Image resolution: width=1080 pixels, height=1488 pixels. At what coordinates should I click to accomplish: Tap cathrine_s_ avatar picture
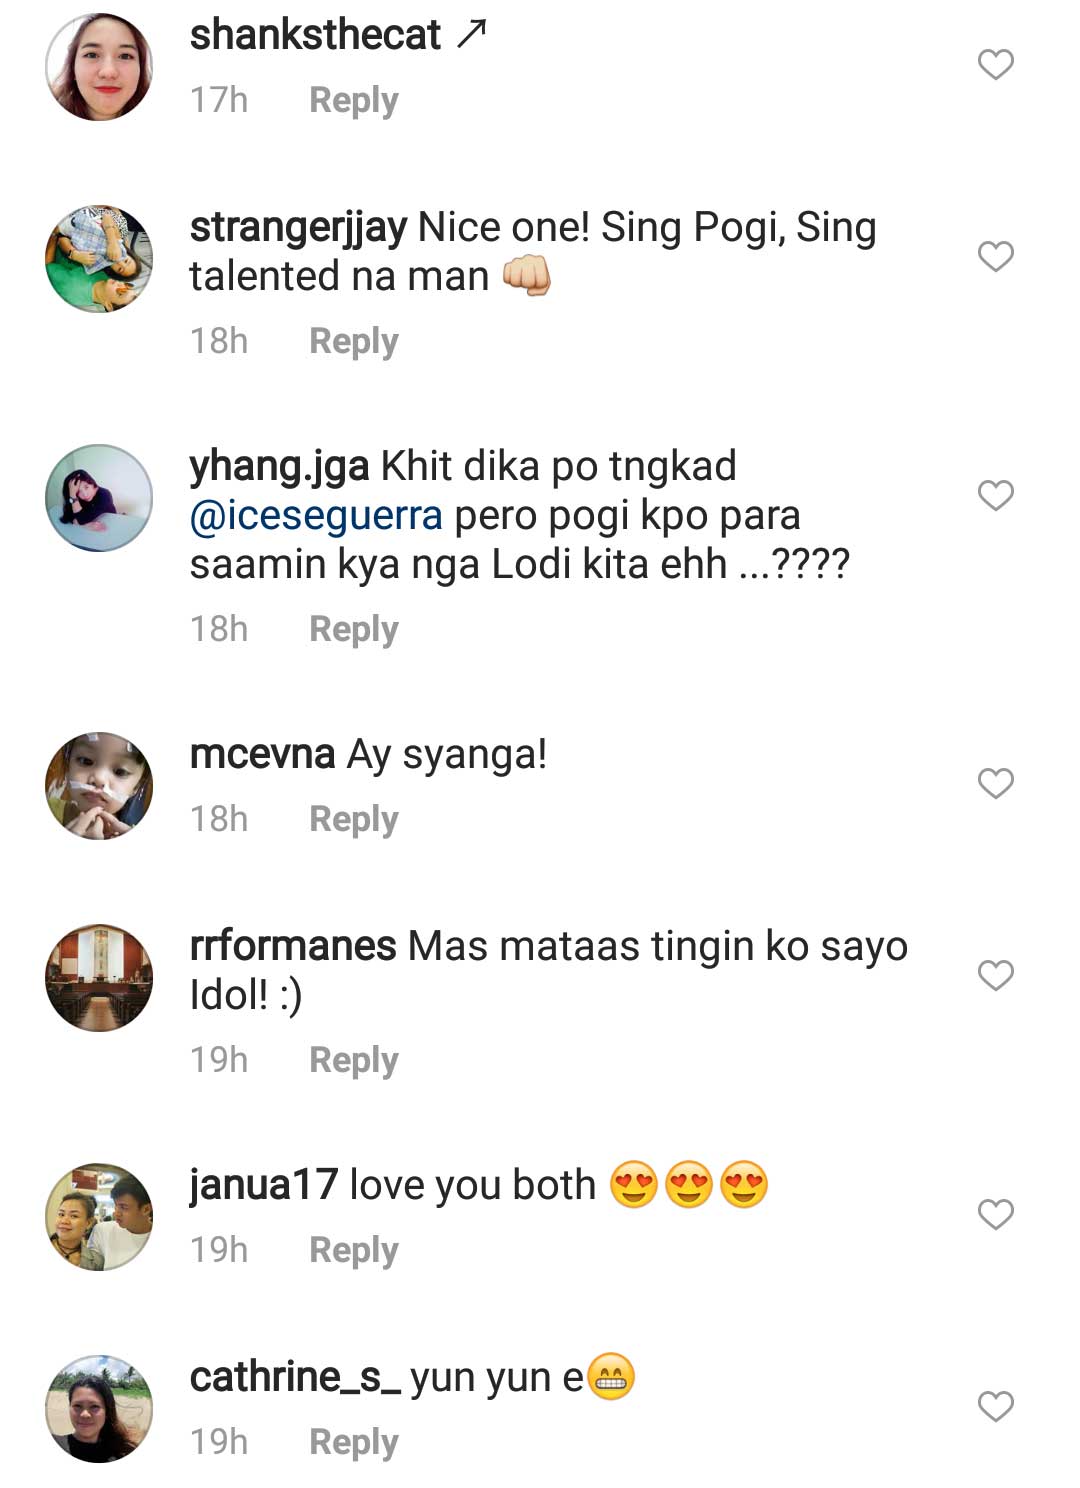(x=99, y=1409)
